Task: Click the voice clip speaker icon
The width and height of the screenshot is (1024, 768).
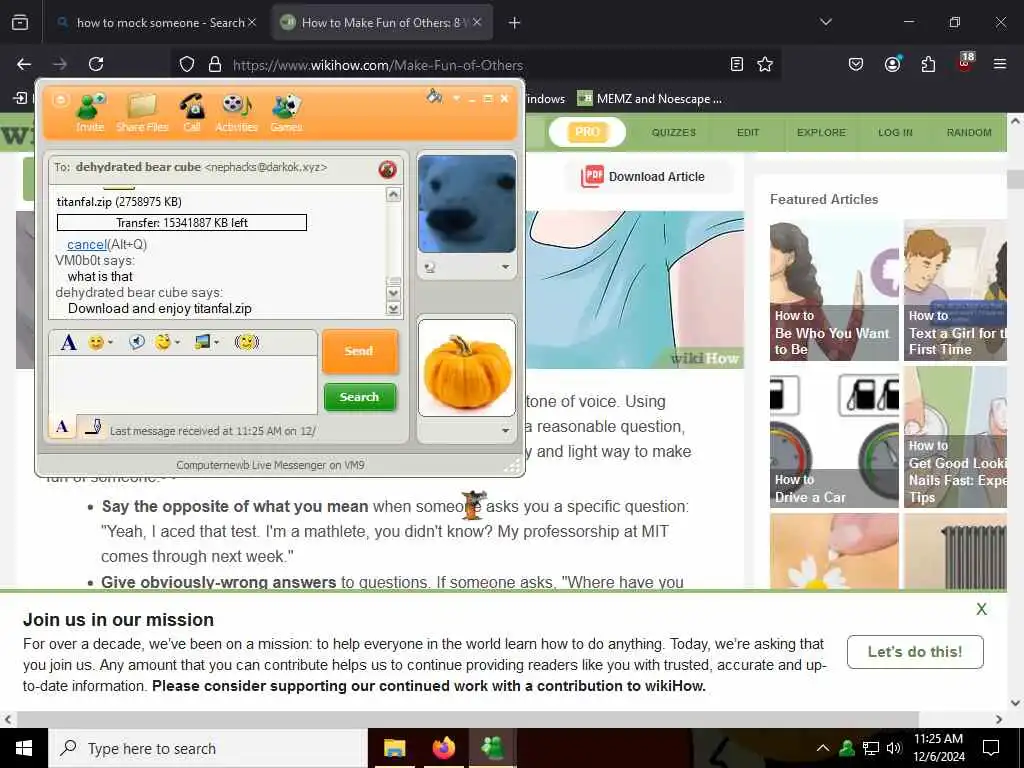Action: (136, 342)
